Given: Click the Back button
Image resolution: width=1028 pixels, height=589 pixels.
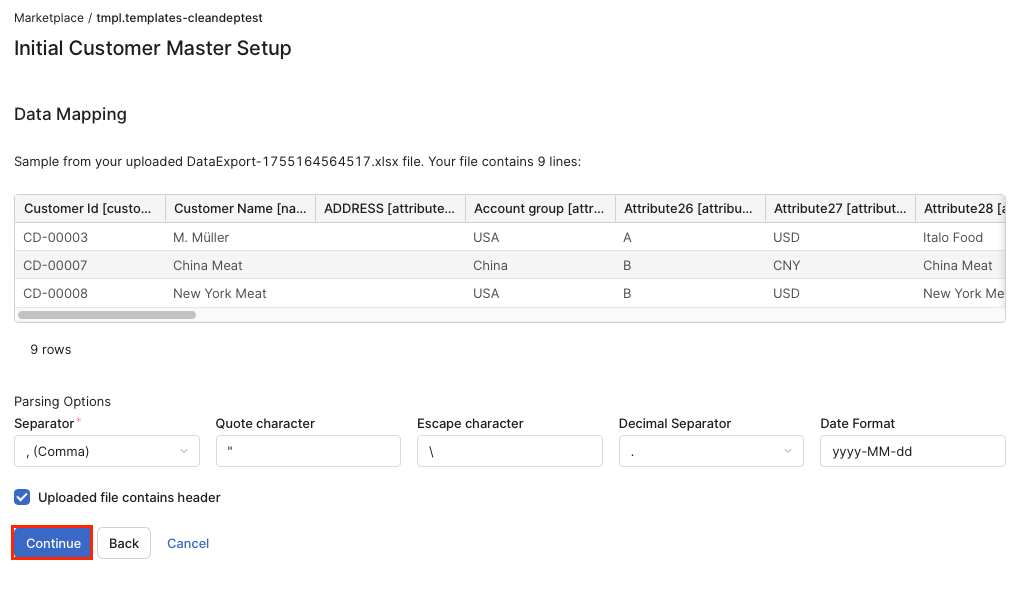Looking at the screenshot, I should click(x=123, y=542).
